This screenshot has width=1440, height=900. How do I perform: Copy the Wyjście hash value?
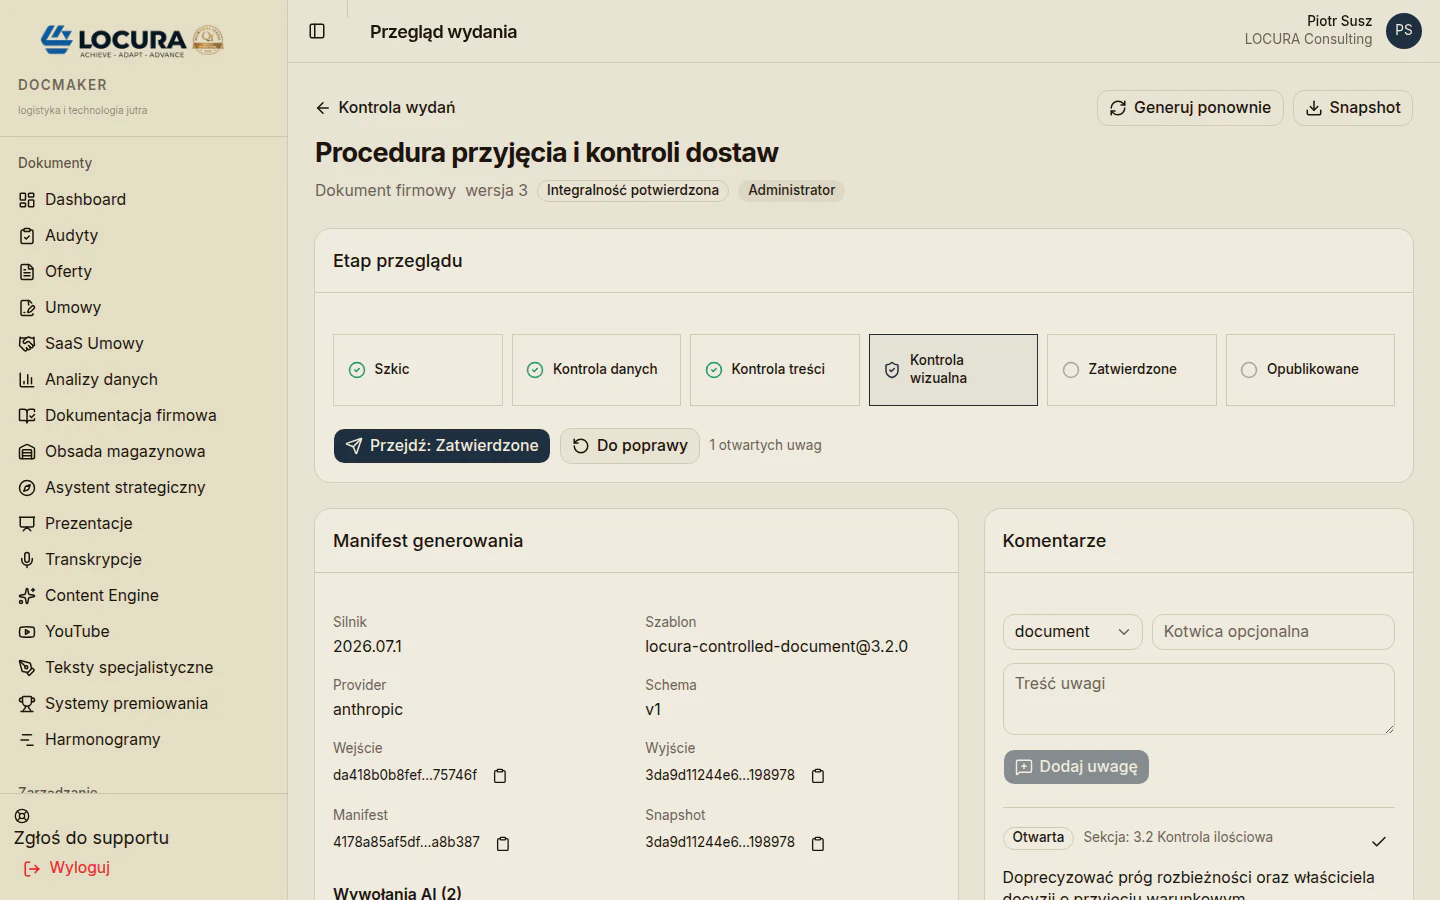click(x=818, y=776)
